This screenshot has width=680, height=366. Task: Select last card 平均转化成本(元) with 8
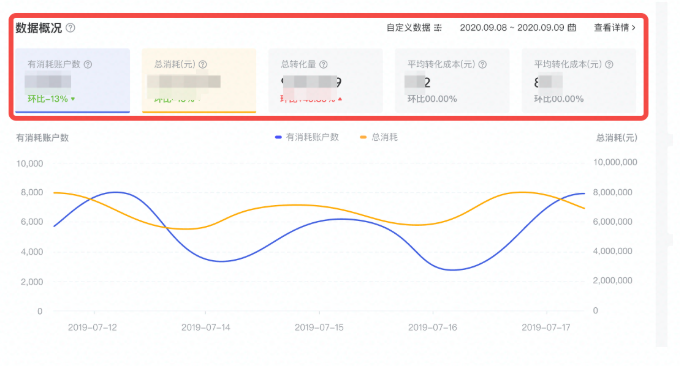pos(579,81)
